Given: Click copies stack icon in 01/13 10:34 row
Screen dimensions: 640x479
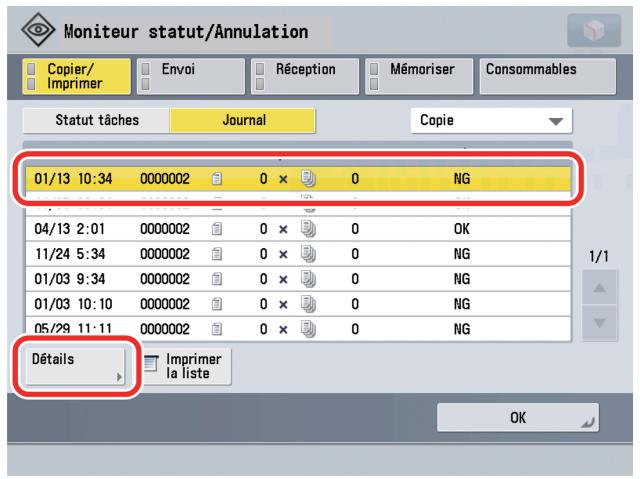Looking at the screenshot, I should (309, 179).
